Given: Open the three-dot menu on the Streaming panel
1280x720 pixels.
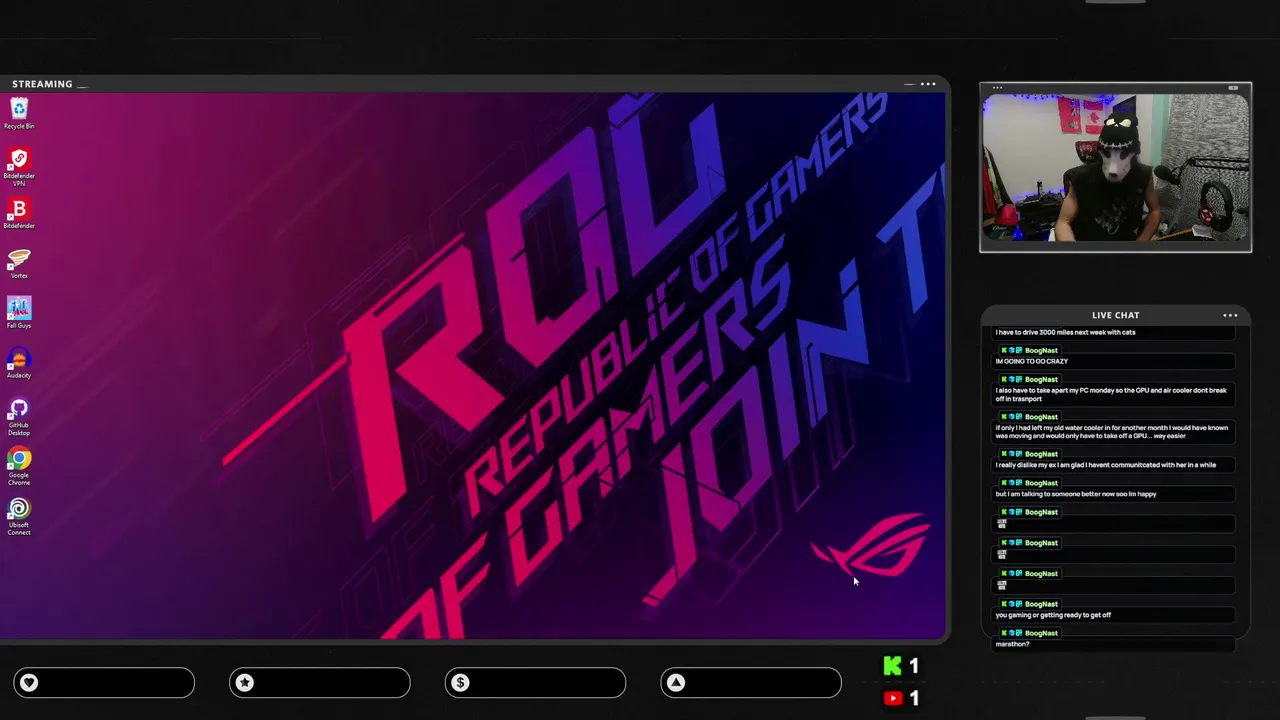Looking at the screenshot, I should click(x=928, y=84).
